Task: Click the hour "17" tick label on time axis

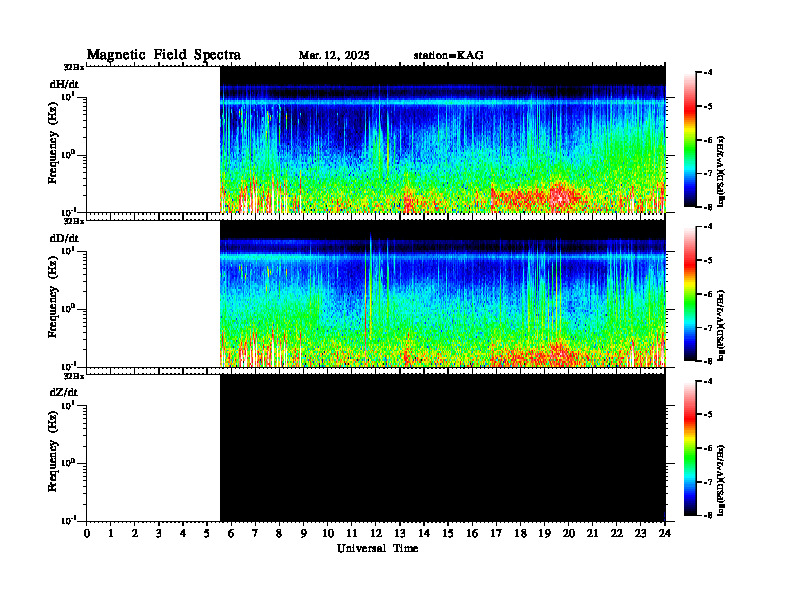Action: tap(497, 534)
